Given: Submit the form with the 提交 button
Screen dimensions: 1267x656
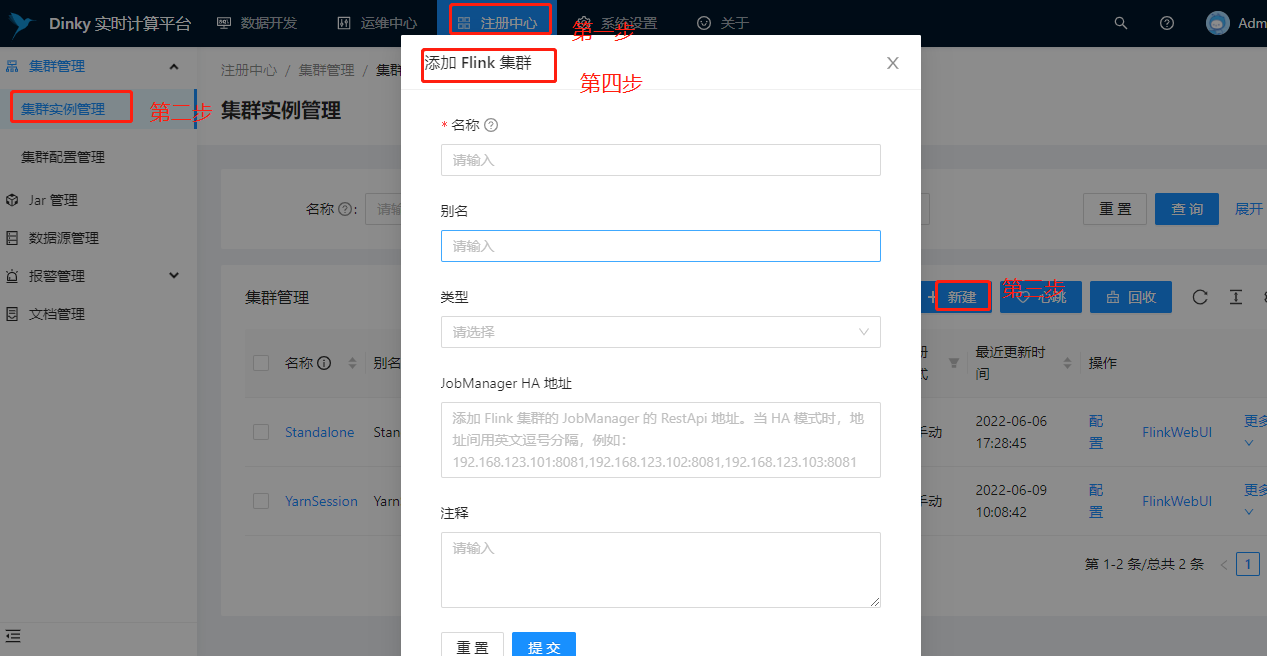Looking at the screenshot, I should [543, 645].
